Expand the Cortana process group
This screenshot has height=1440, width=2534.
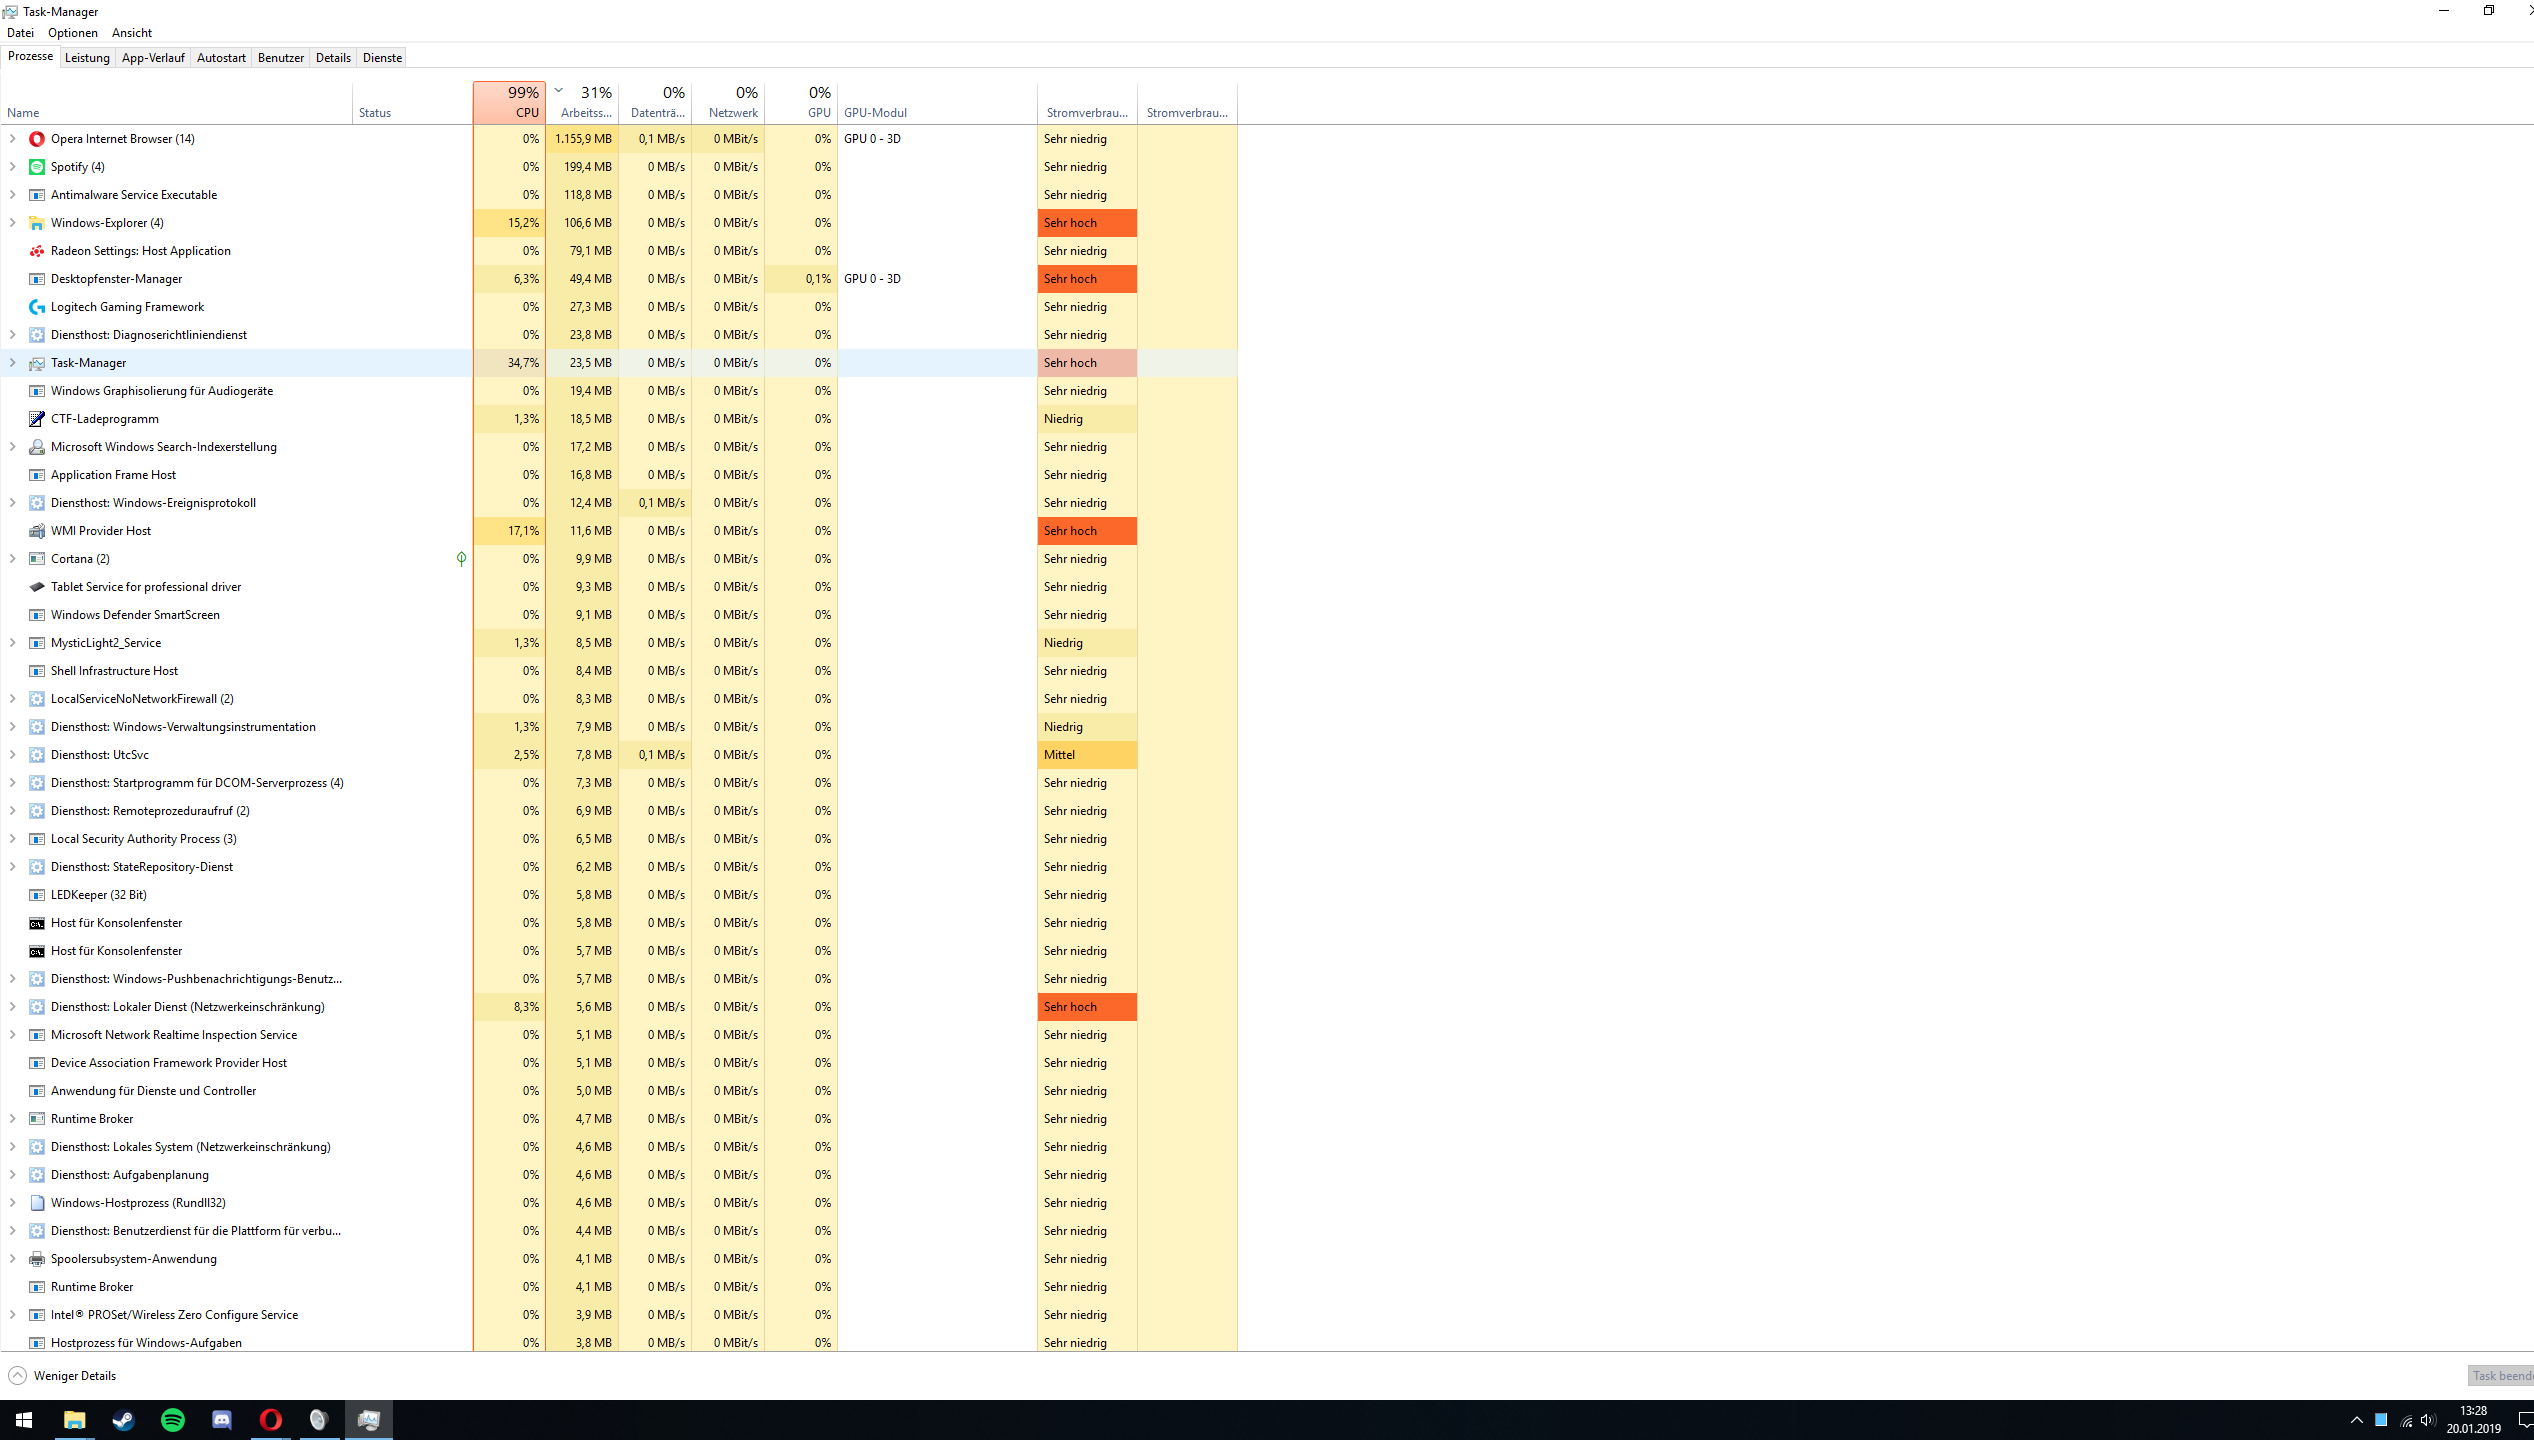click(12, 559)
